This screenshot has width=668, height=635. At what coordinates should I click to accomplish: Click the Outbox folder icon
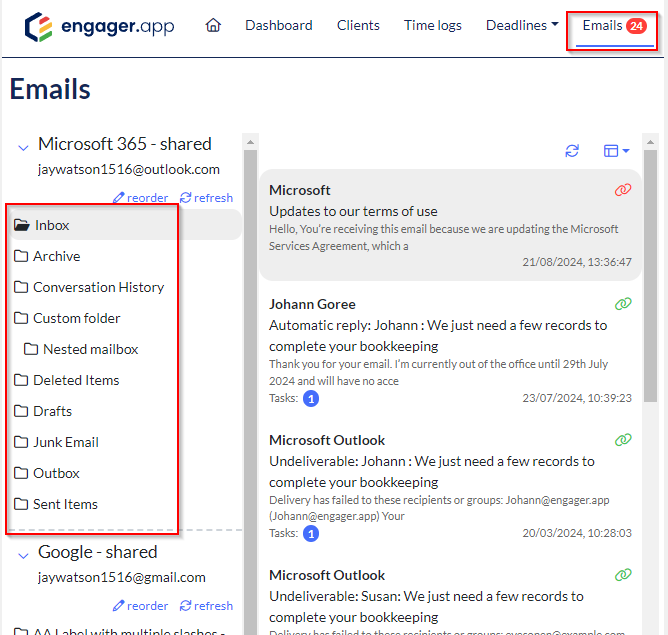point(21,474)
